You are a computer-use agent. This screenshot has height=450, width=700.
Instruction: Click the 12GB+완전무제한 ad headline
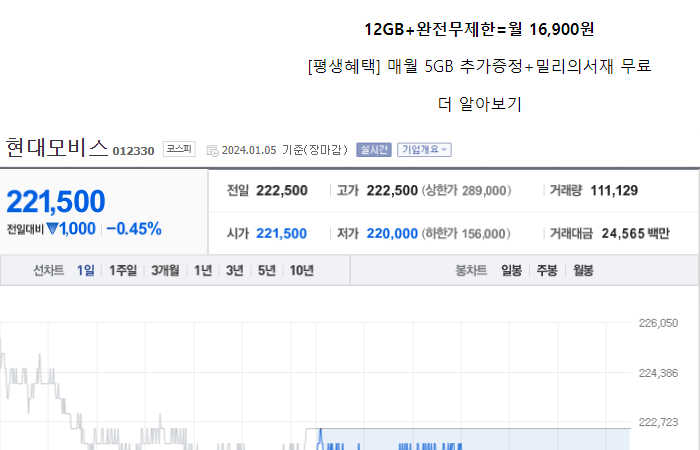(479, 29)
